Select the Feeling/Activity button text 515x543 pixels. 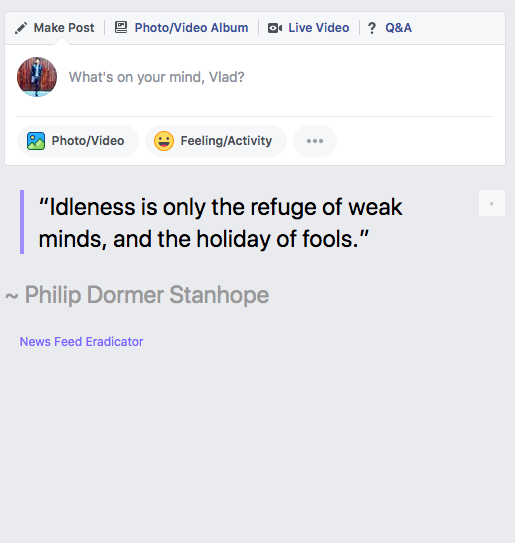pyautogui.click(x=226, y=141)
